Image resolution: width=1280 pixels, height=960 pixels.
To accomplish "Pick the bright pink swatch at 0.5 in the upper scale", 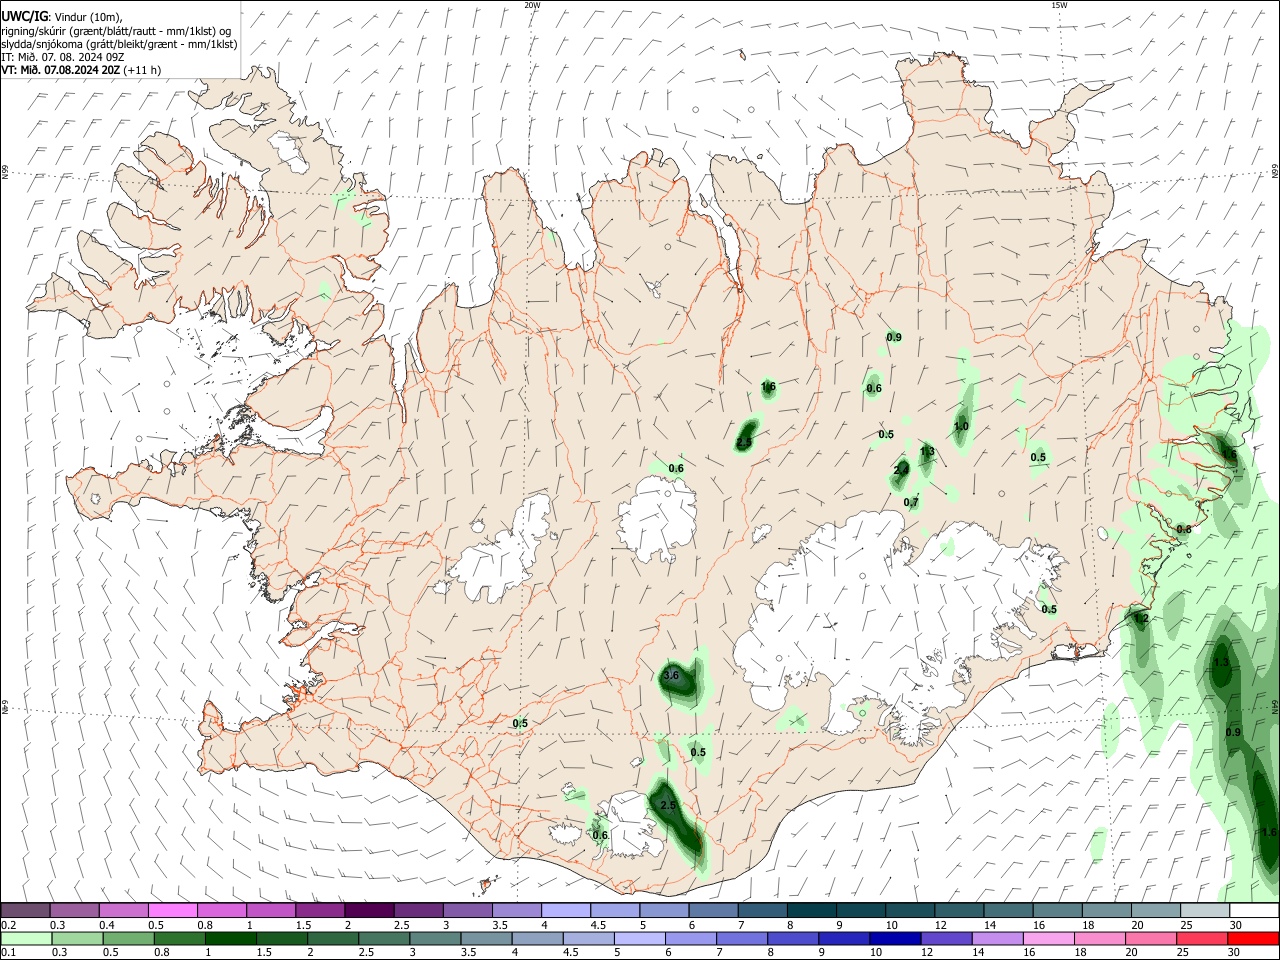I will (x=173, y=911).
